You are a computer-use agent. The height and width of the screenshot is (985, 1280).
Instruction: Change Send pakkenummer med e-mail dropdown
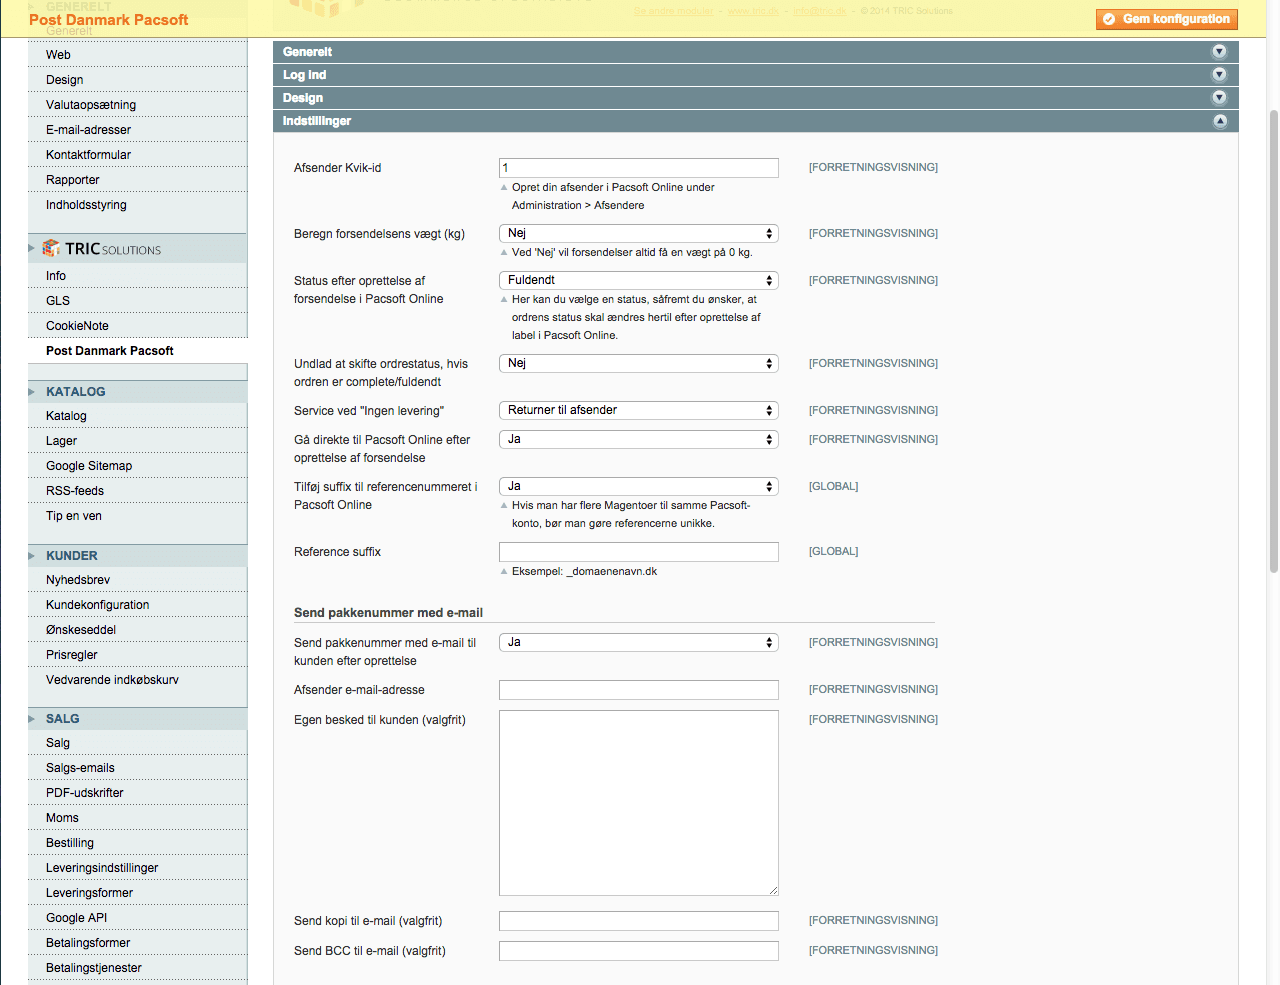[x=638, y=643]
